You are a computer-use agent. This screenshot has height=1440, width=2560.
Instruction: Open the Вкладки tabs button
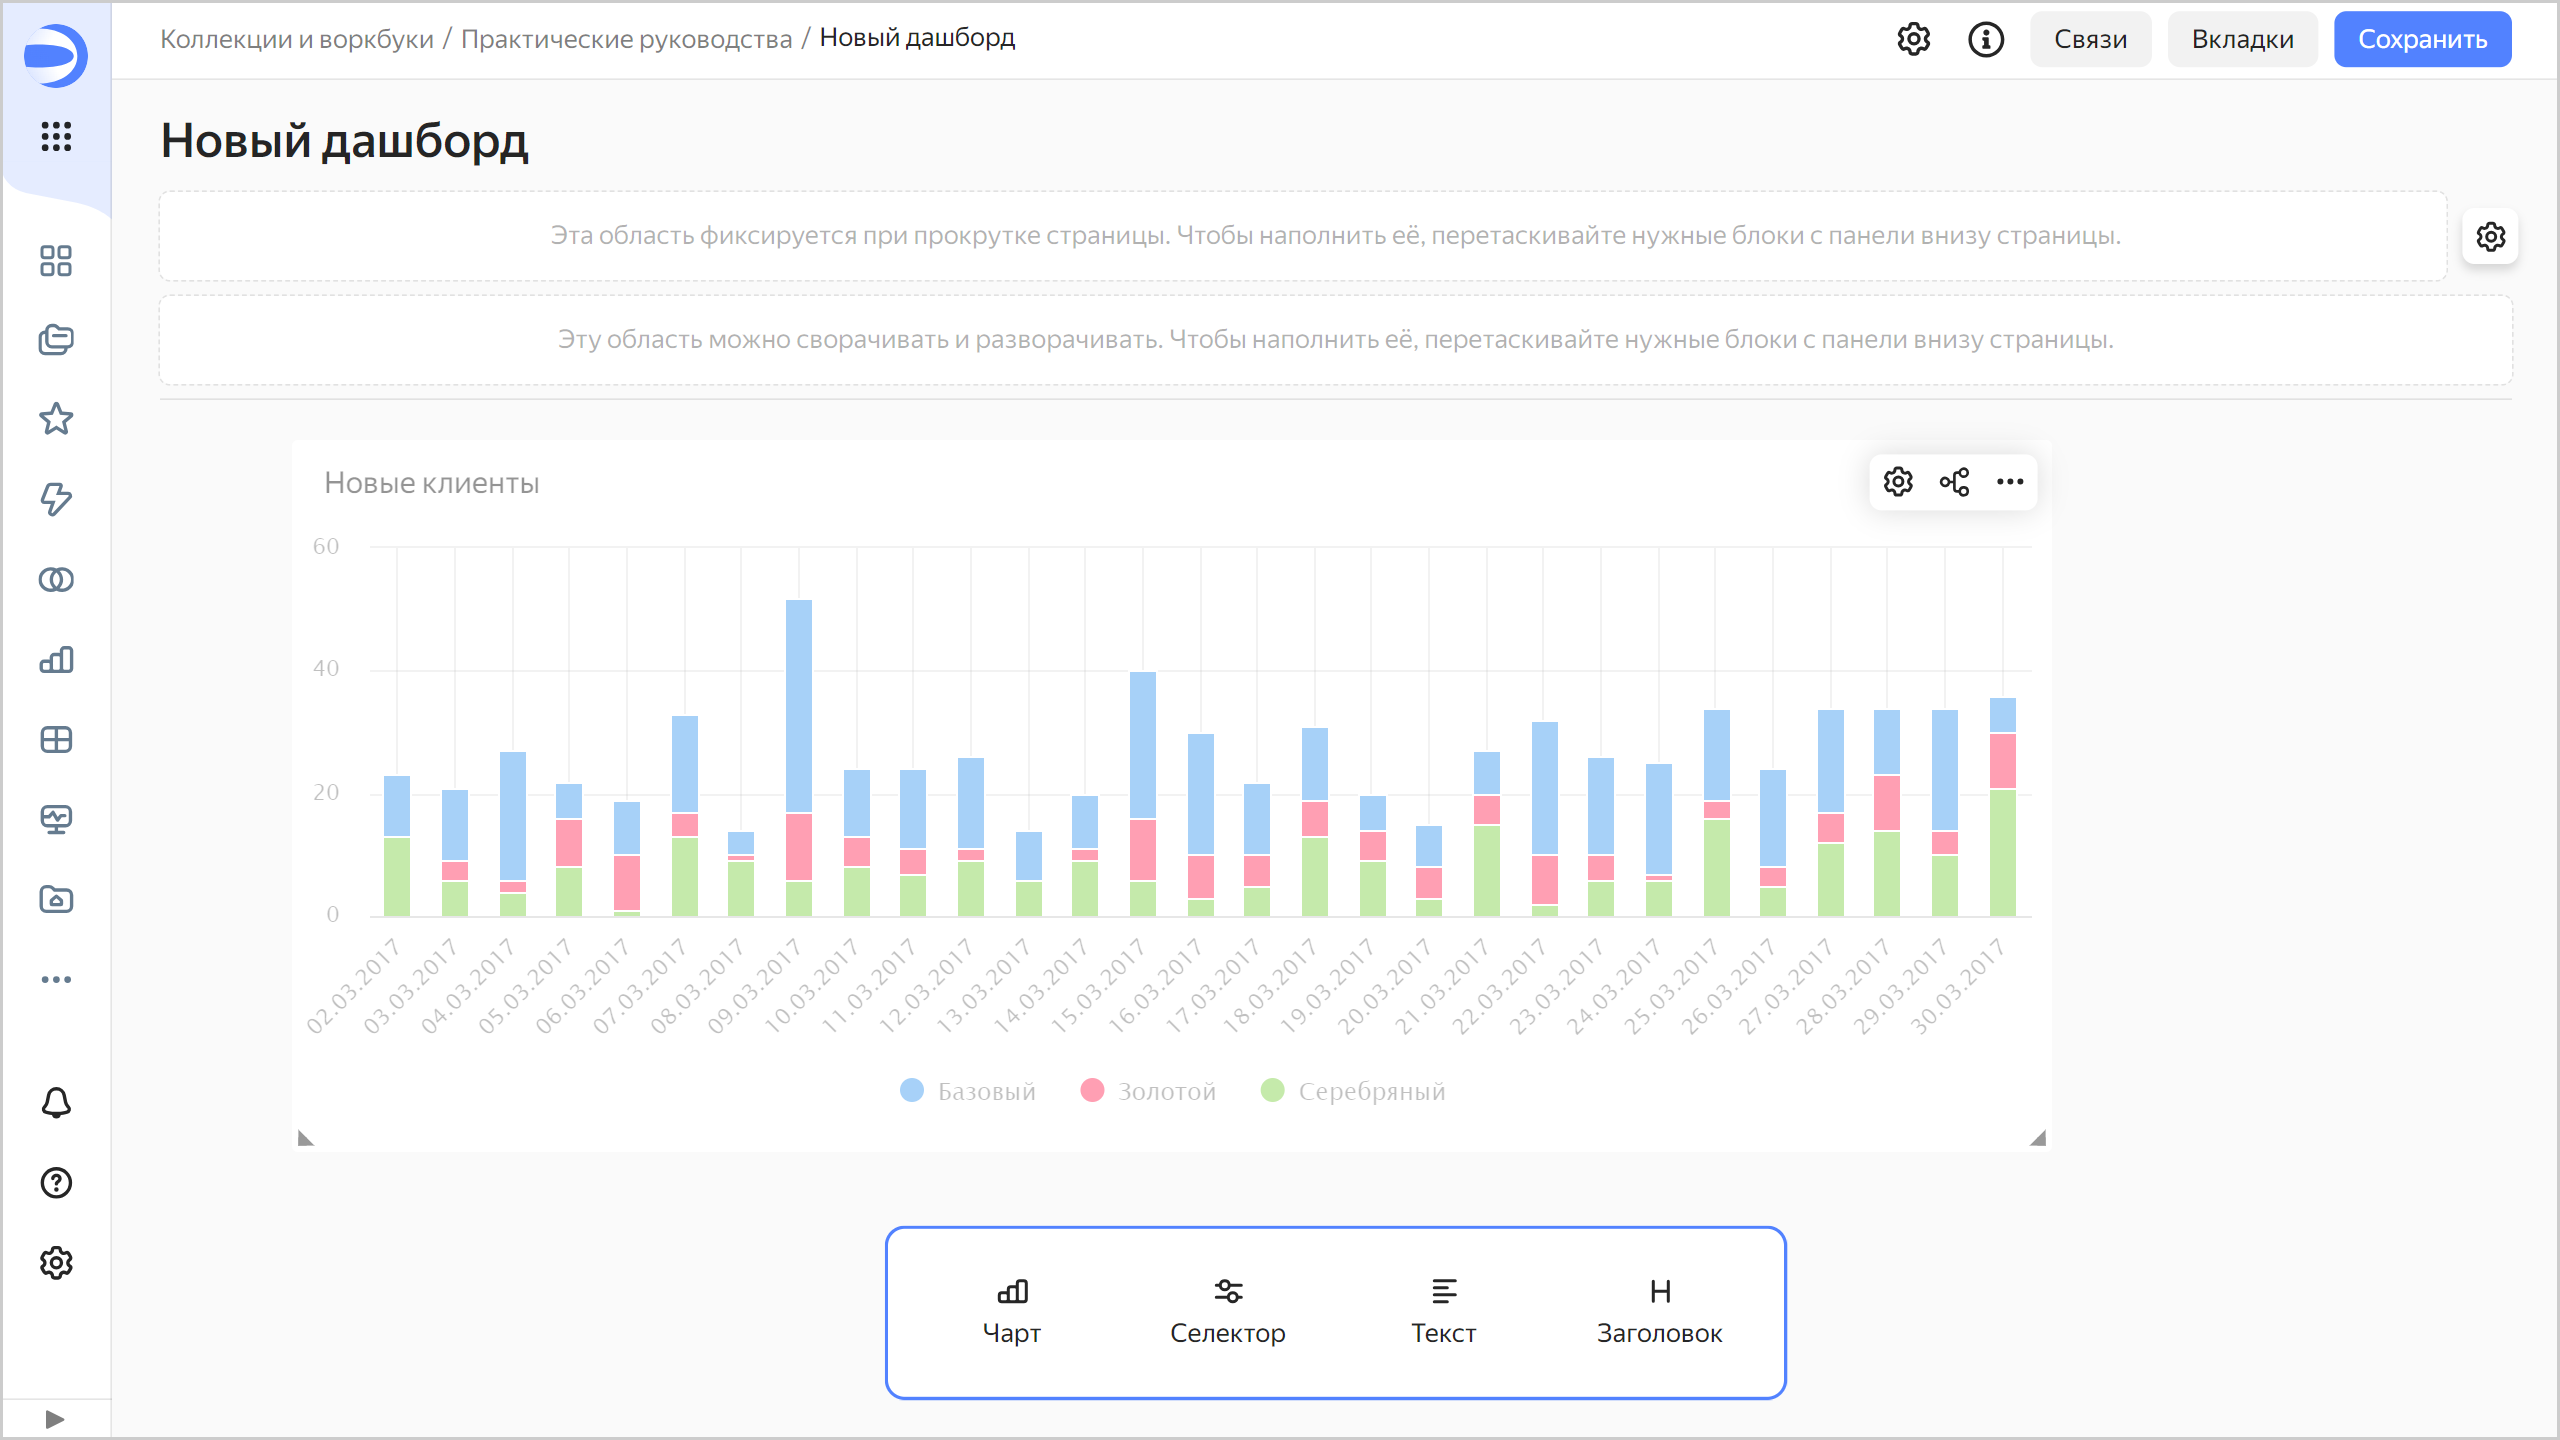(x=2242, y=40)
